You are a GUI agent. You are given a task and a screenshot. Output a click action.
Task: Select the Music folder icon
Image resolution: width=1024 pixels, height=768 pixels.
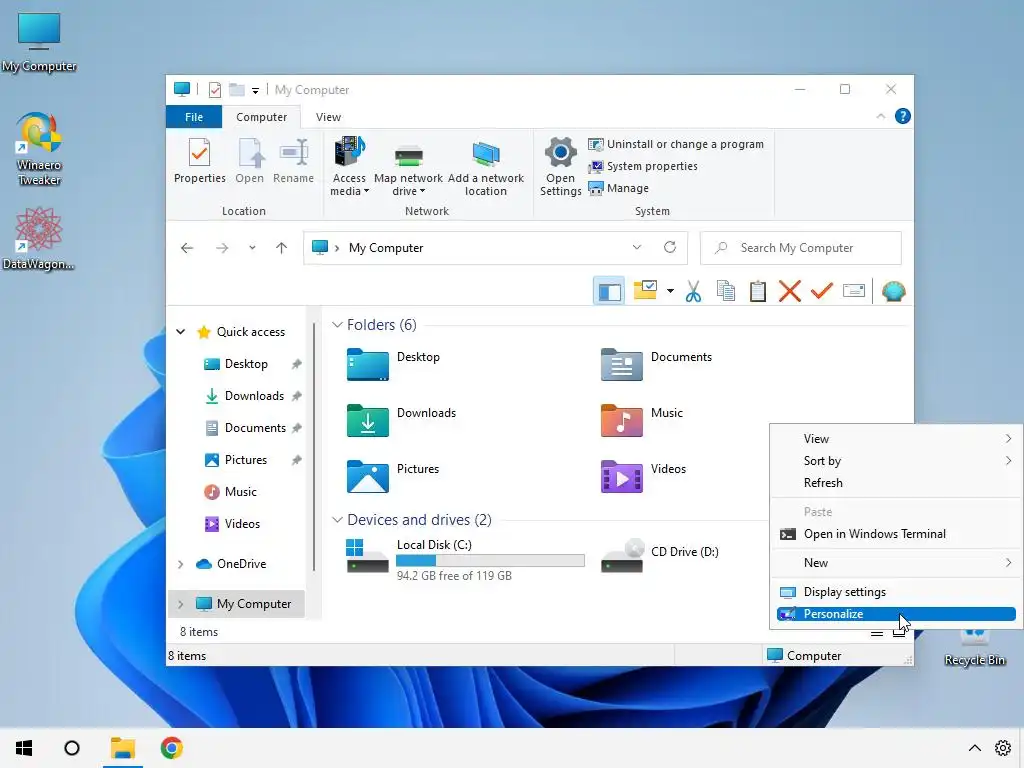coord(621,421)
